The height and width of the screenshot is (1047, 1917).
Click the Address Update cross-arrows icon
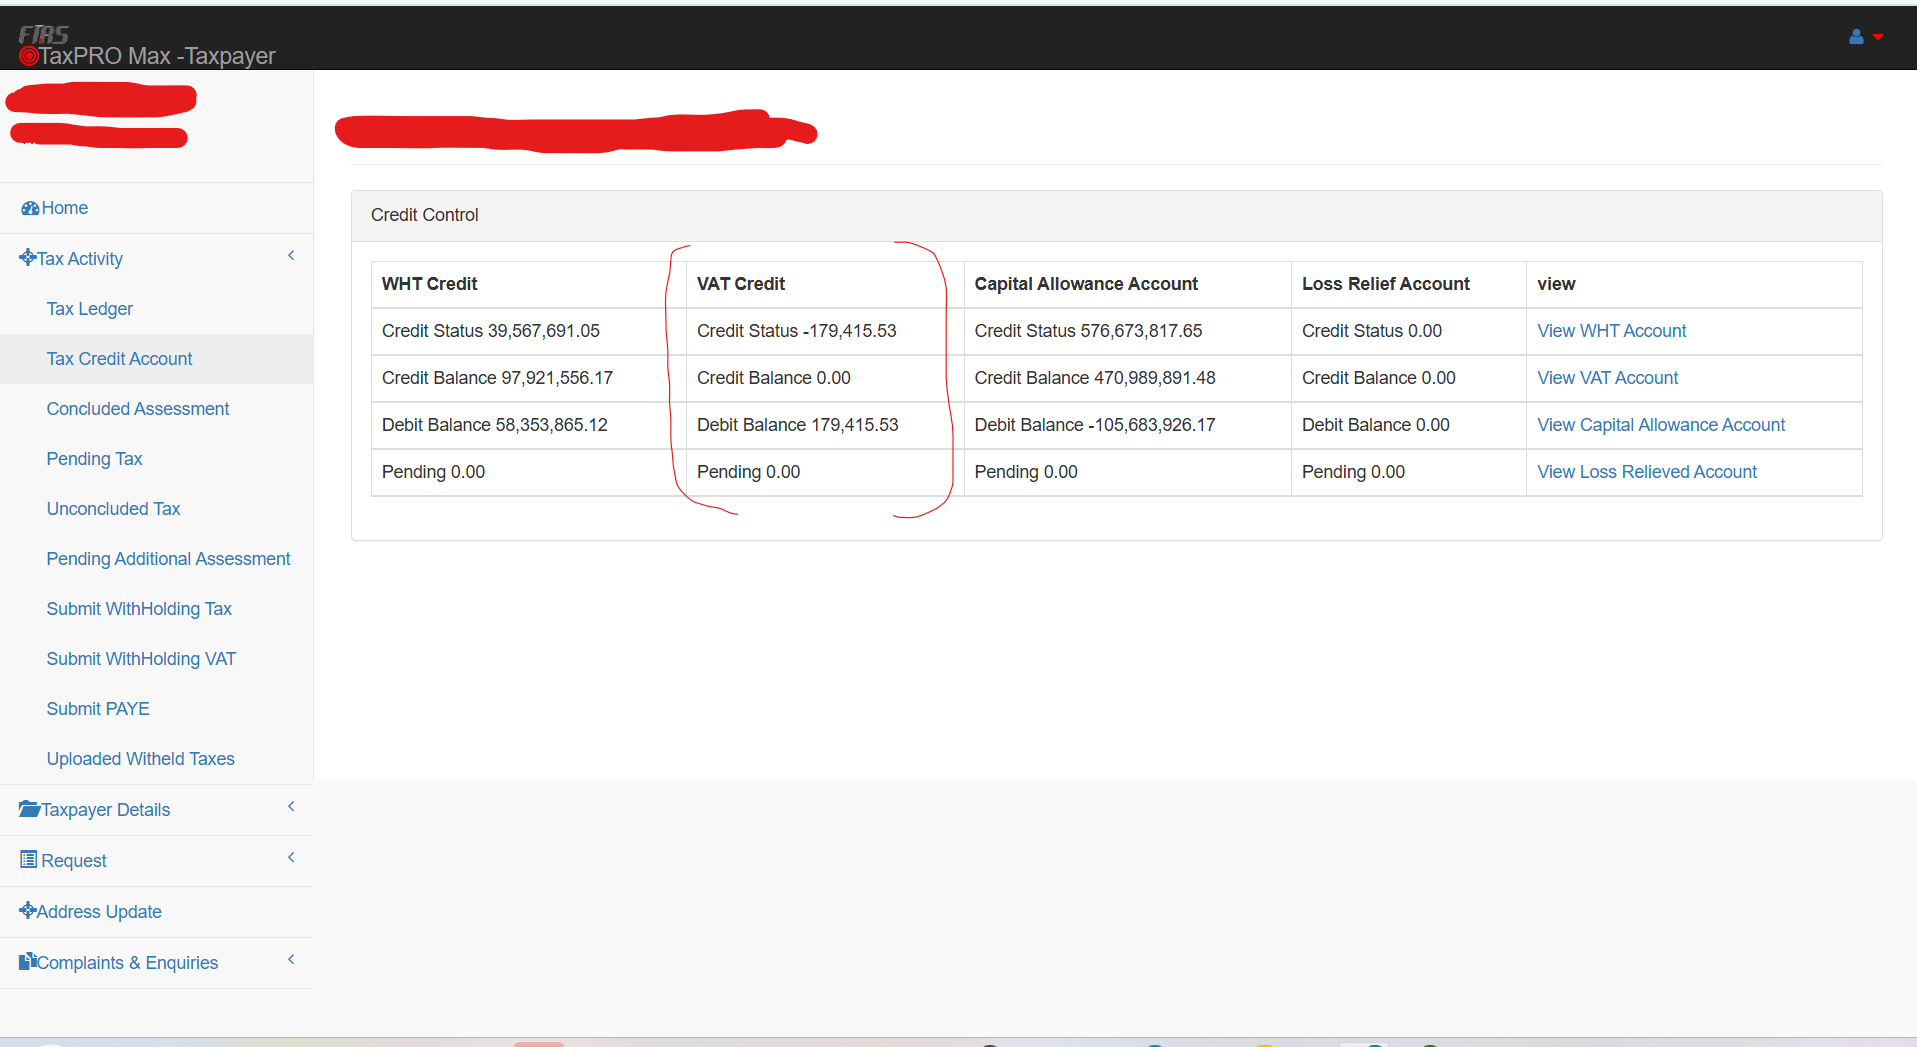point(27,911)
